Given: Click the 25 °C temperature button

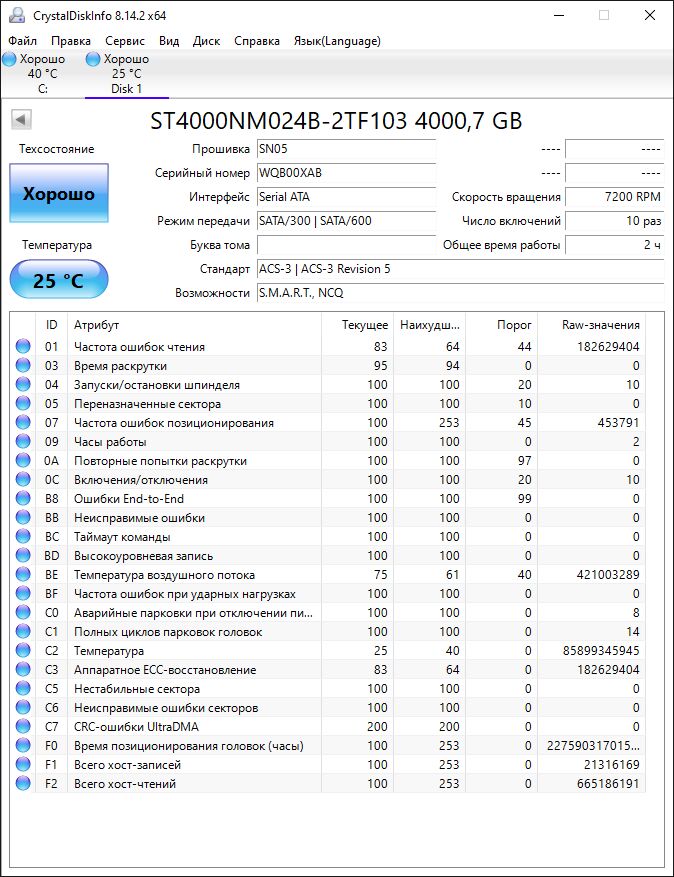Looking at the screenshot, I should coord(59,281).
